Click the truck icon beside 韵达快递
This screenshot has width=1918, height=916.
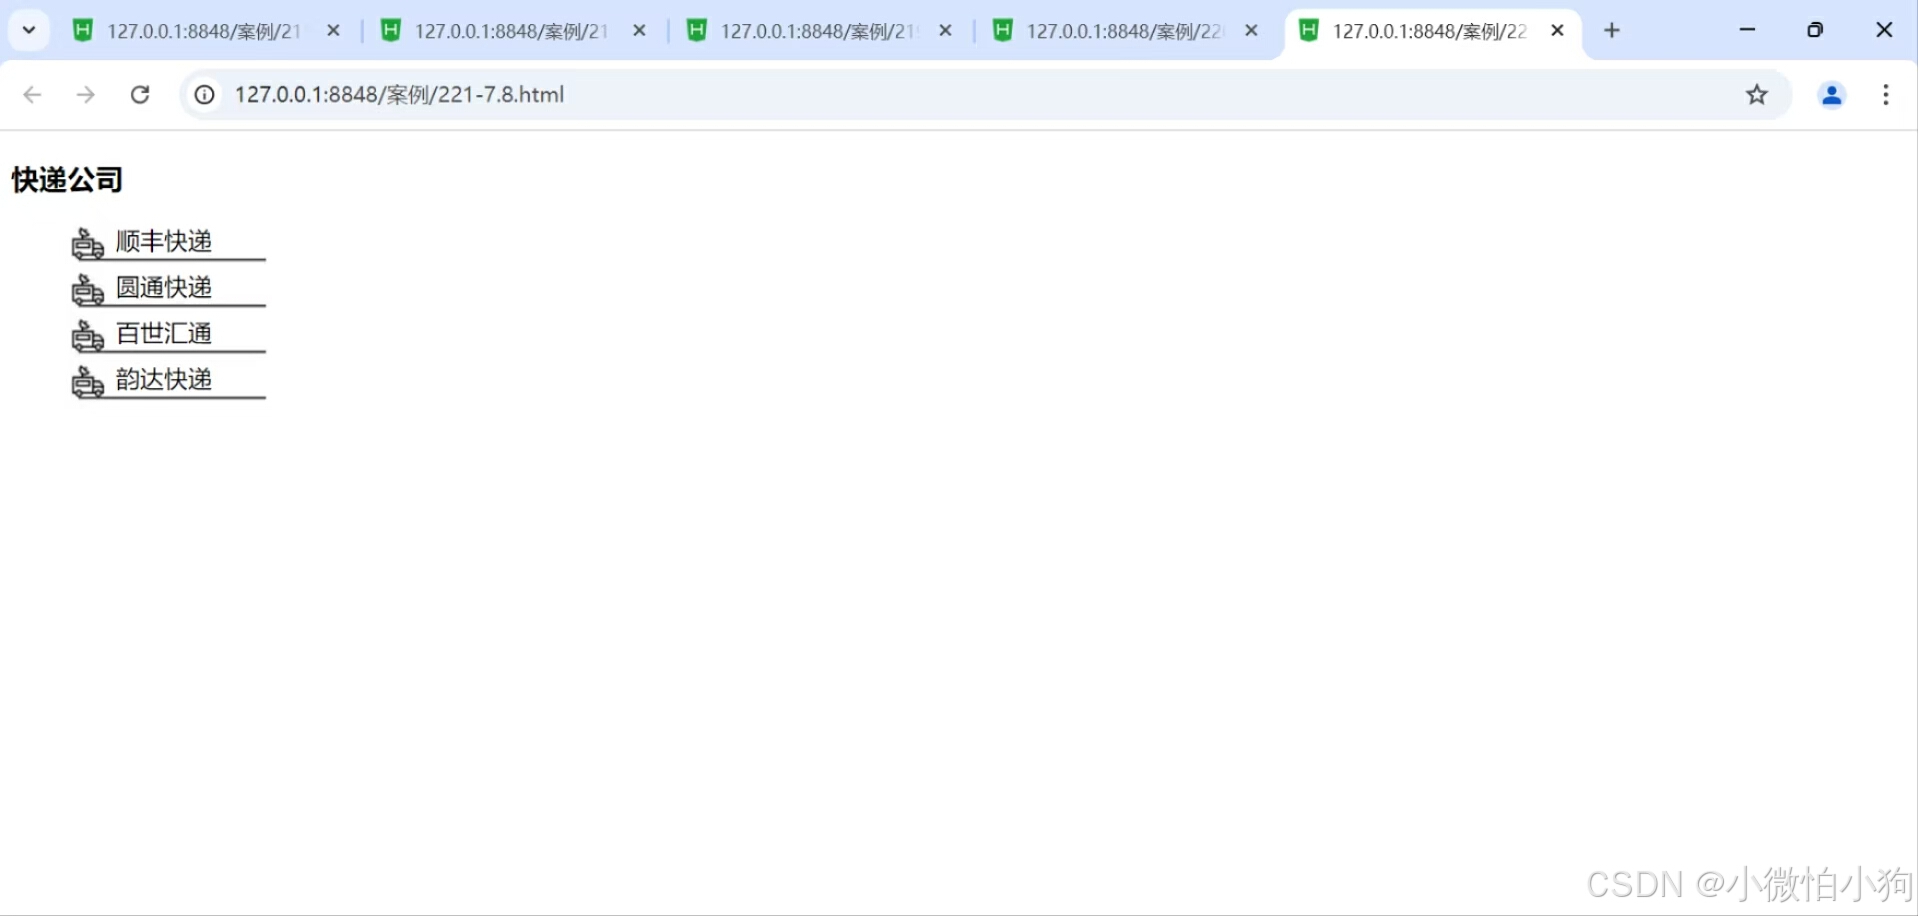[x=88, y=382]
